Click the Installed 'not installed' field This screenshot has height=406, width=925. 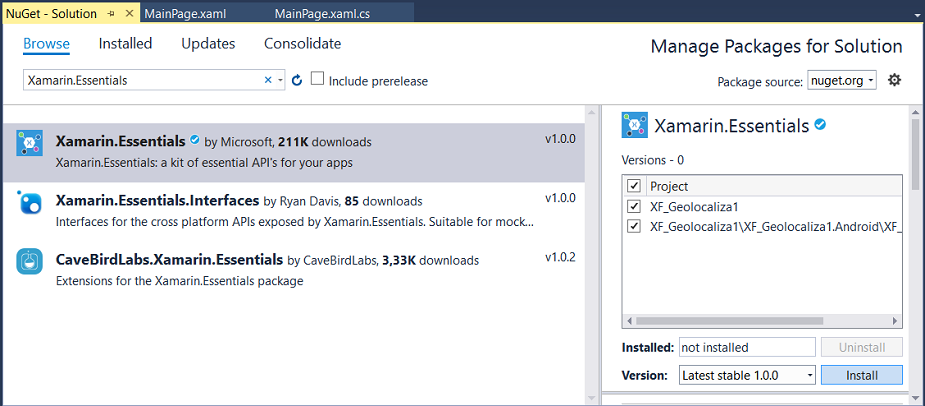point(747,347)
